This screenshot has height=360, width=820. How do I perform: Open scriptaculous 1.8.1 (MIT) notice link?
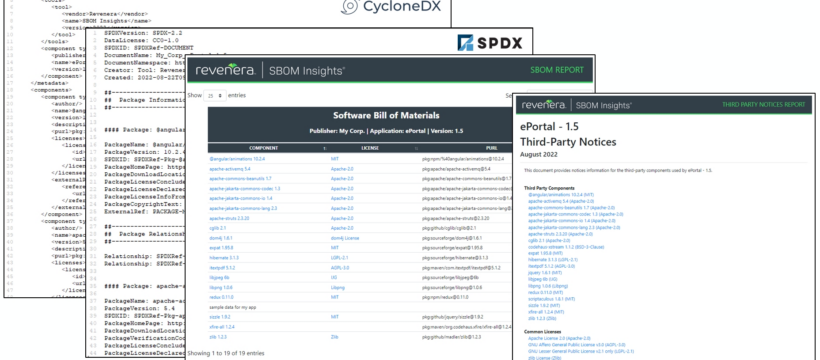coord(551,299)
